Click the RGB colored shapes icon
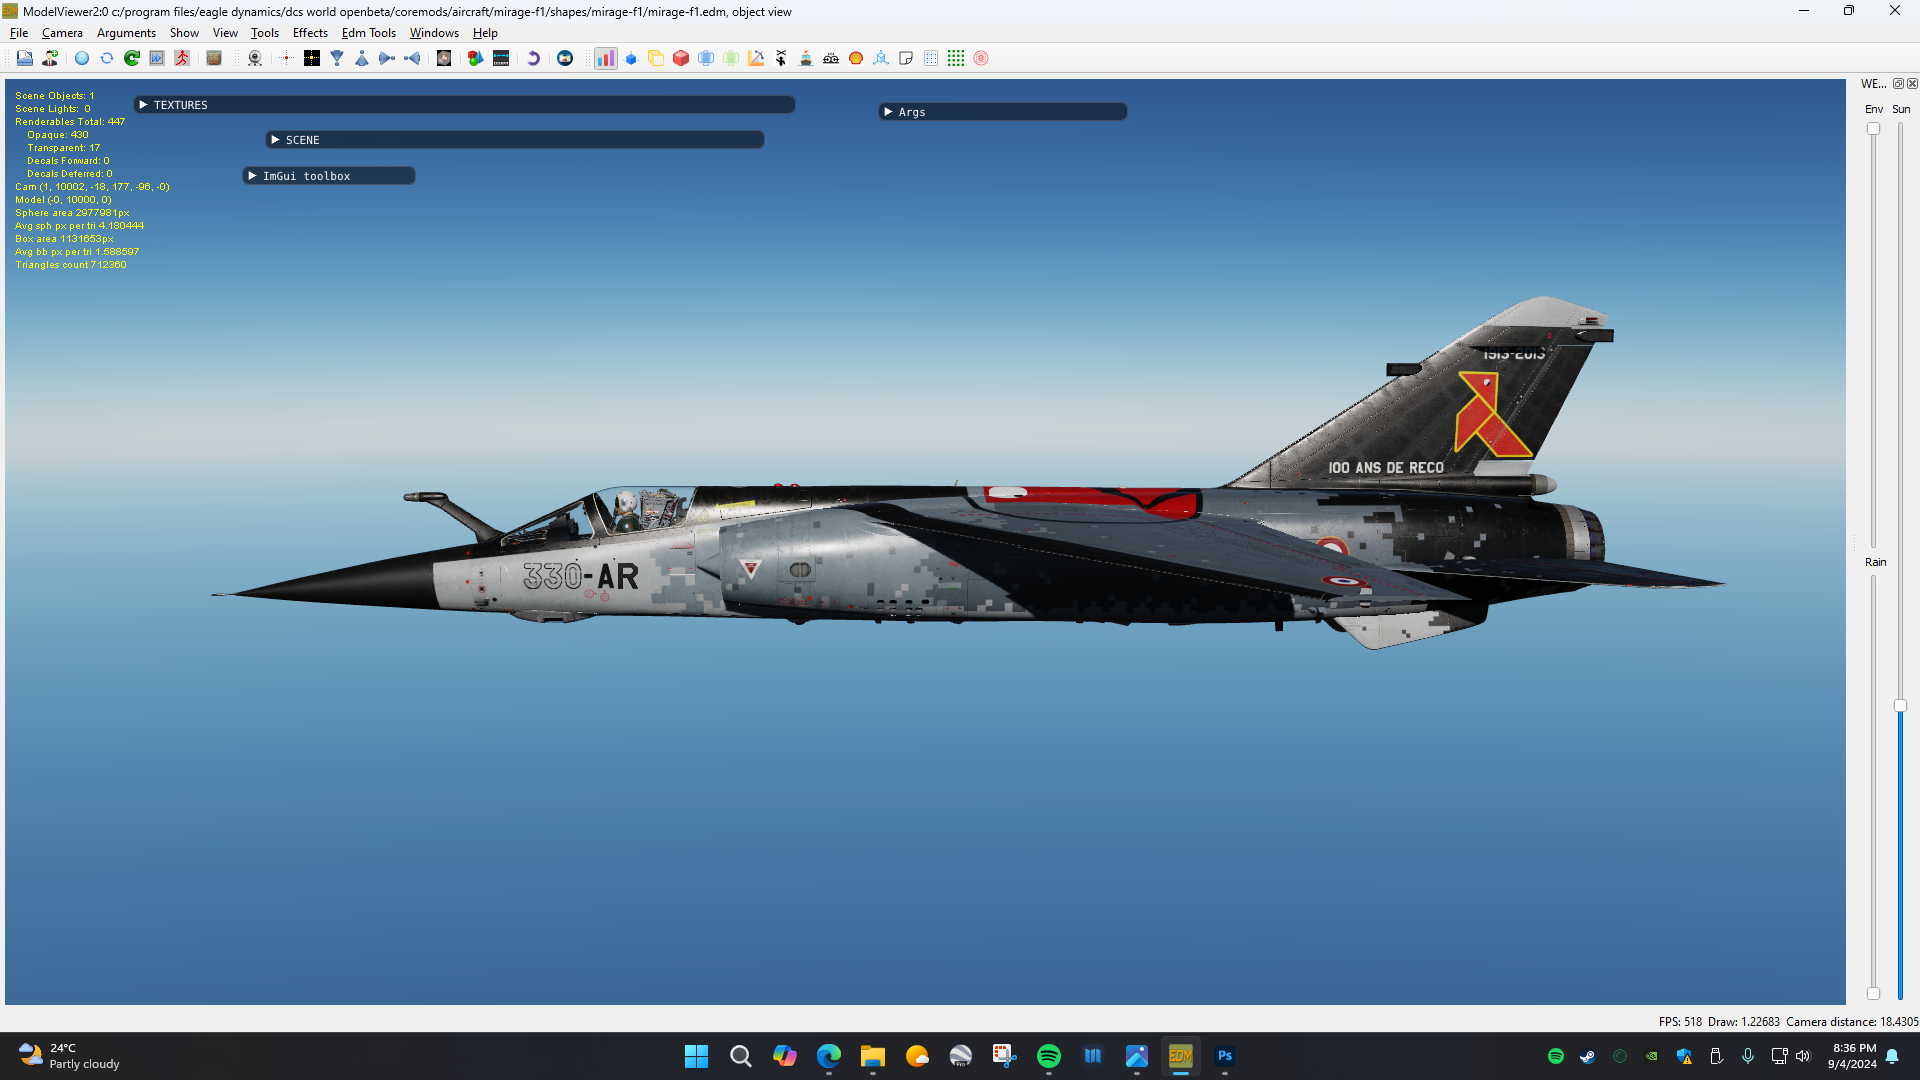1920x1080 pixels. pyautogui.click(x=476, y=58)
